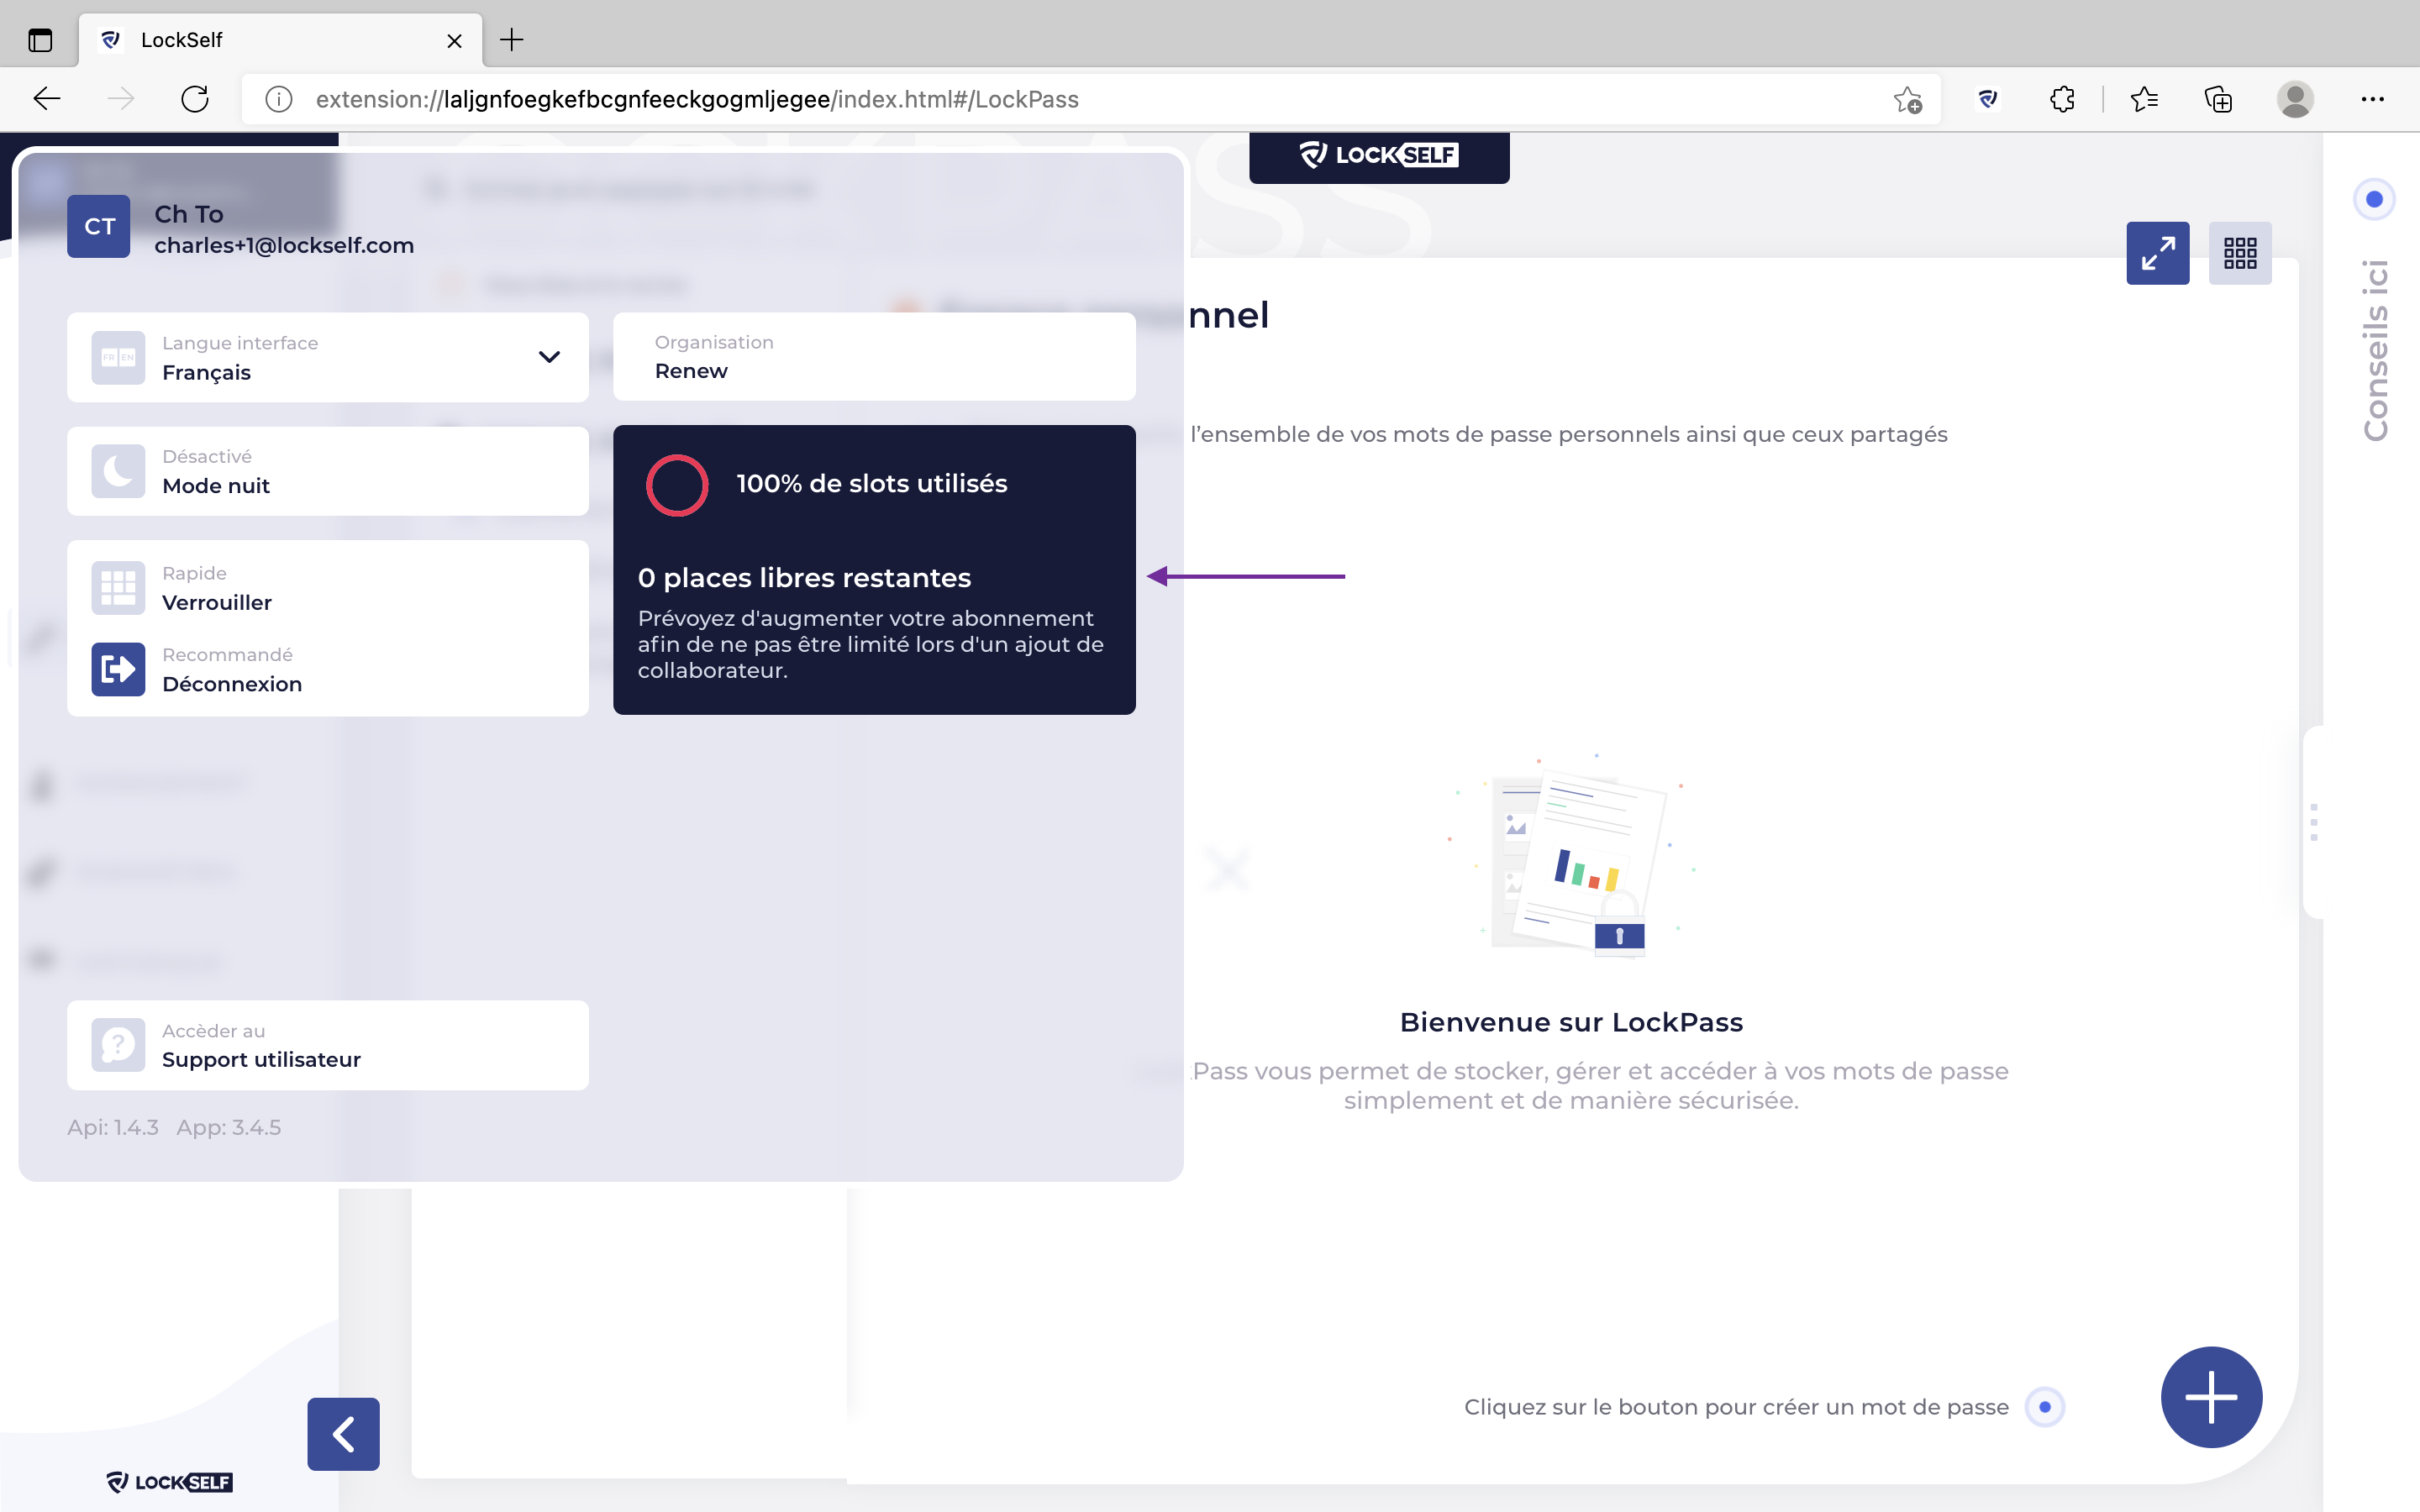The image size is (2420, 1512).
Task: Open the LockSelf extension toolbar icon
Action: [1988, 99]
